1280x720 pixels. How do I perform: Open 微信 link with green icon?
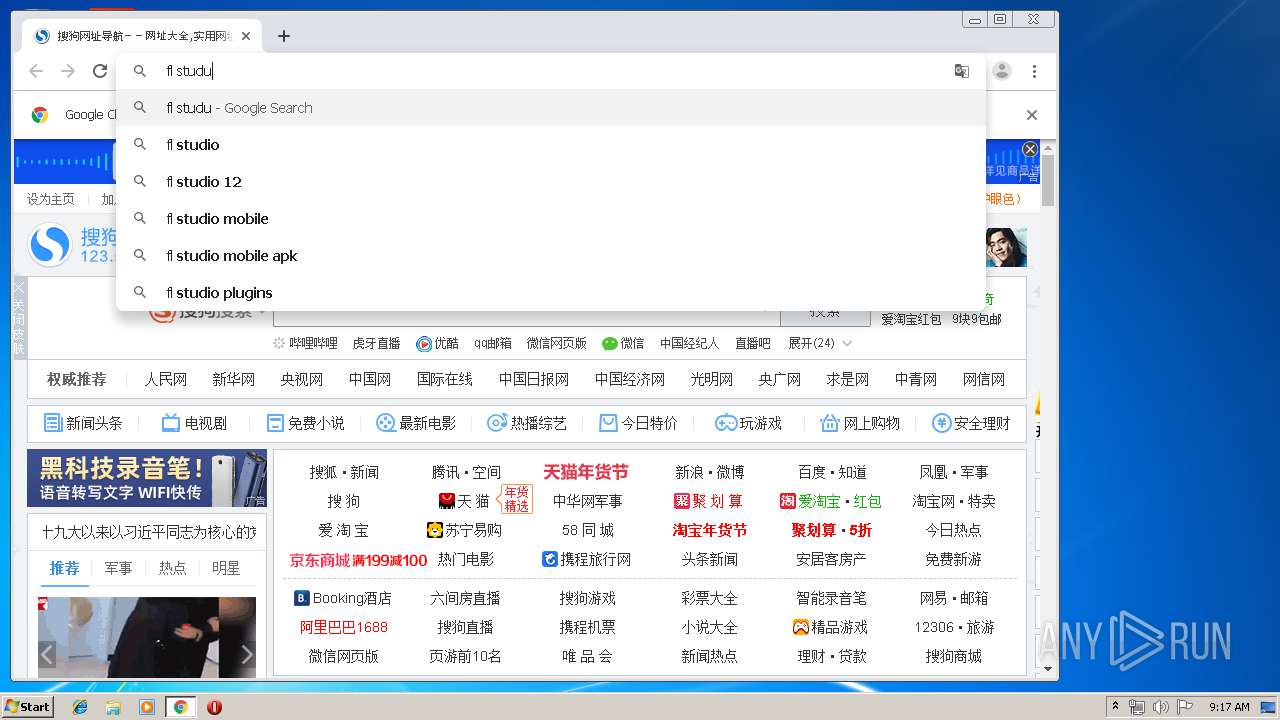pyautogui.click(x=623, y=343)
